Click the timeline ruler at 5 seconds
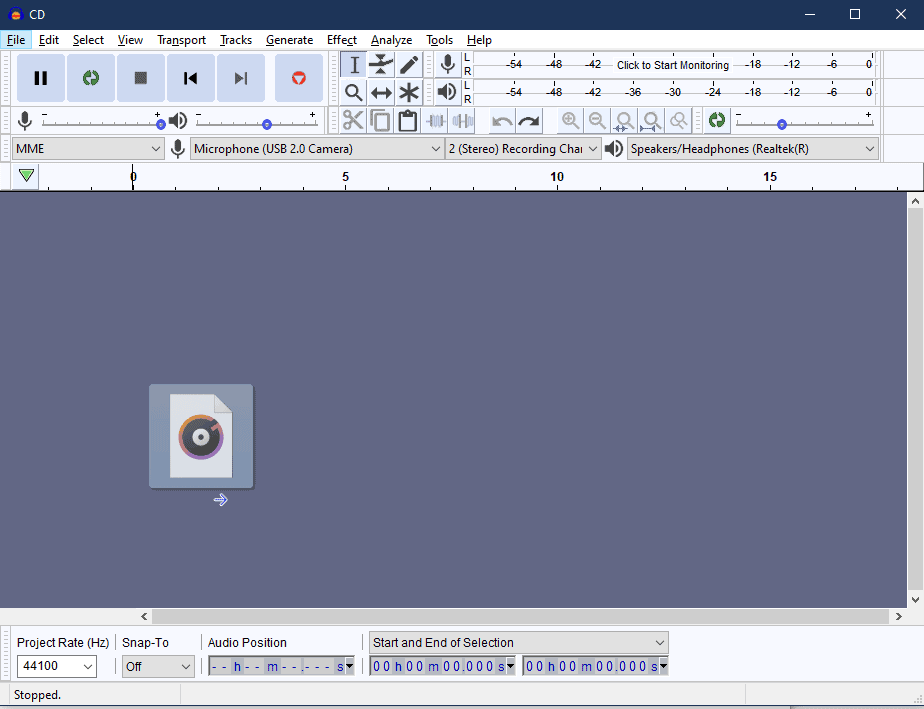Image resolution: width=924 pixels, height=709 pixels. (345, 177)
